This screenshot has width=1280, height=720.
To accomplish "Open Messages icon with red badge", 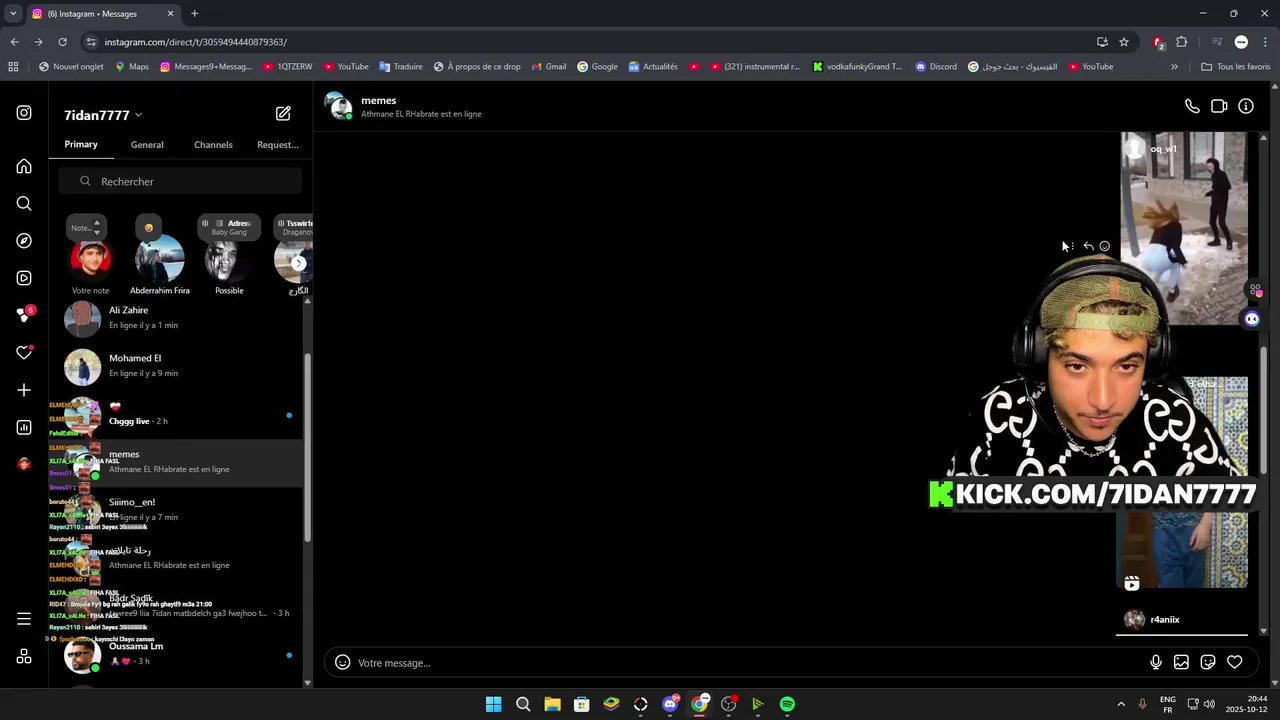I will [25, 315].
